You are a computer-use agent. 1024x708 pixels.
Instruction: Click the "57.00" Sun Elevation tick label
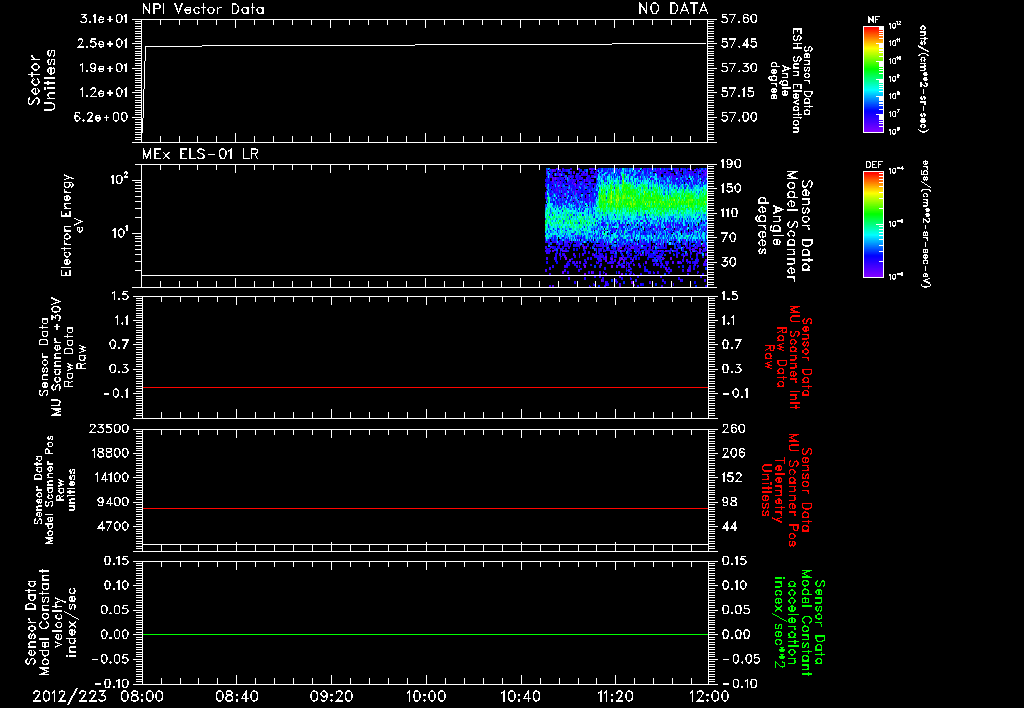pos(739,117)
